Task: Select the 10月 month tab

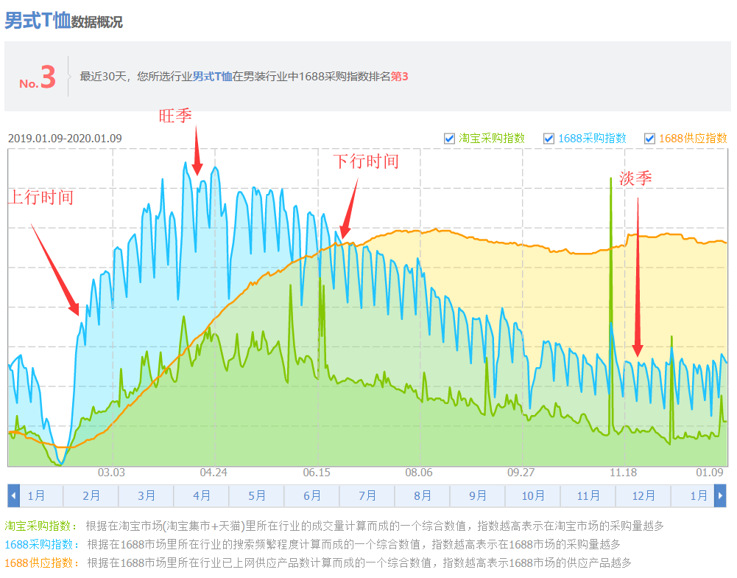Action: [533, 495]
